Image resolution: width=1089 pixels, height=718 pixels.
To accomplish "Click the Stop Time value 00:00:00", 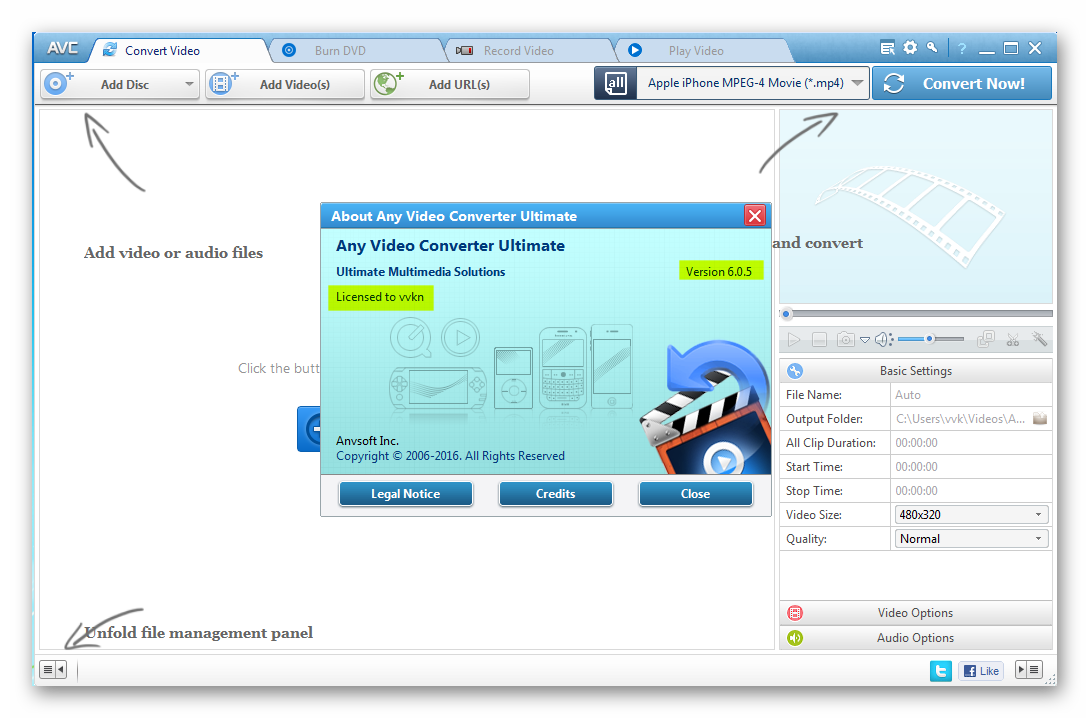I will (x=916, y=491).
